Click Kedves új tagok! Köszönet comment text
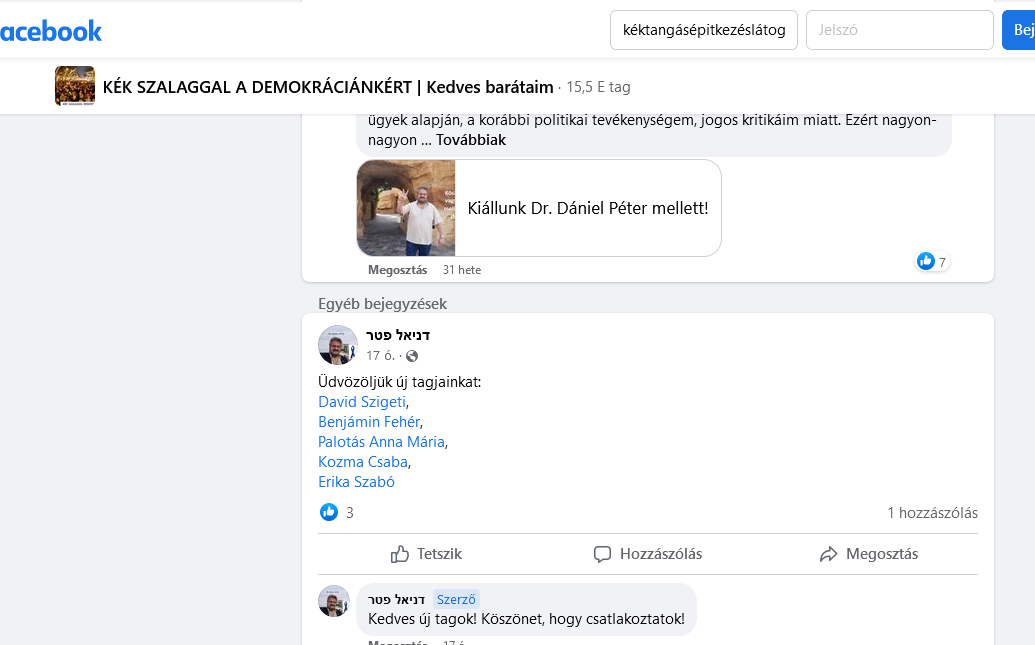 tap(526, 619)
